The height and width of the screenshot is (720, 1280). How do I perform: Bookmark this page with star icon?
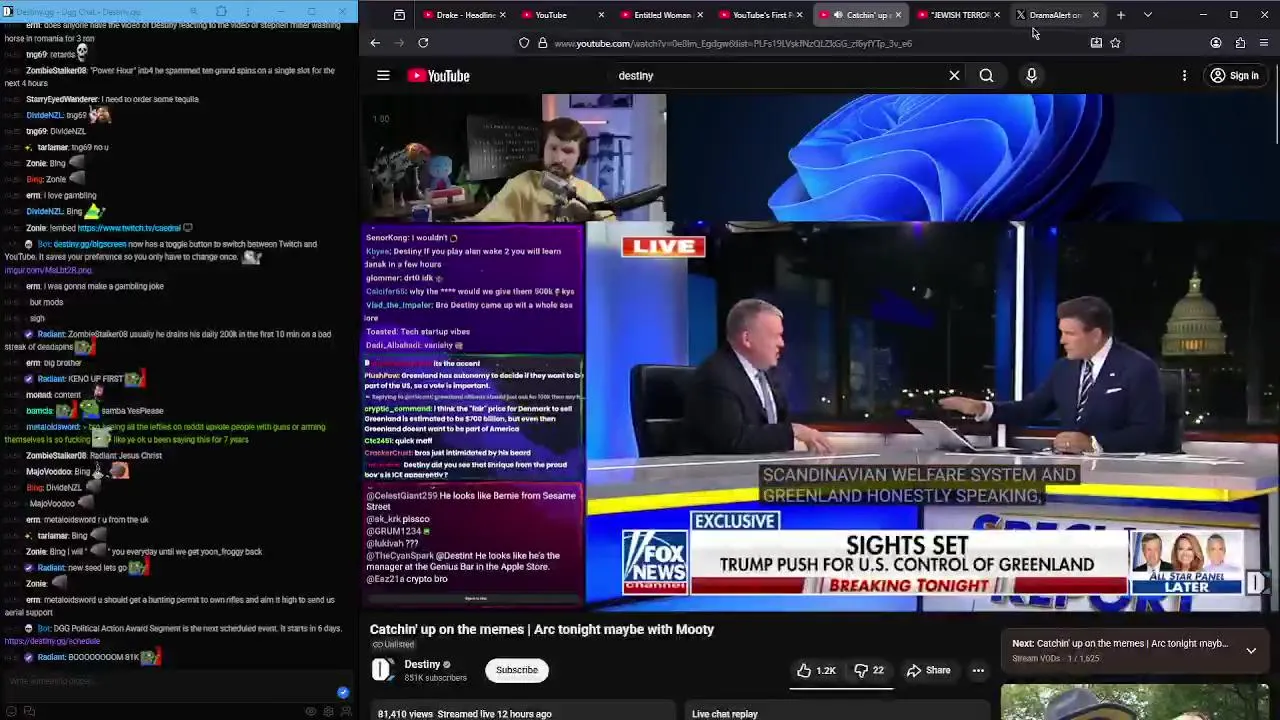pyautogui.click(x=1115, y=43)
